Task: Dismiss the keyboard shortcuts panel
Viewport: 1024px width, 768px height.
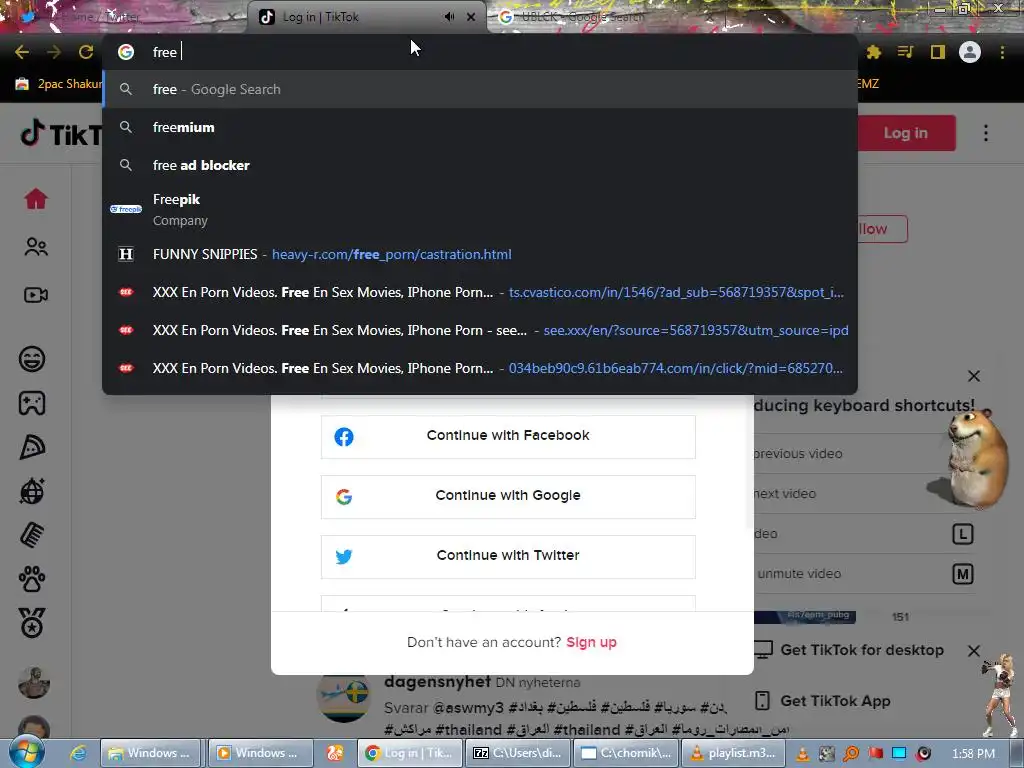Action: [x=974, y=376]
